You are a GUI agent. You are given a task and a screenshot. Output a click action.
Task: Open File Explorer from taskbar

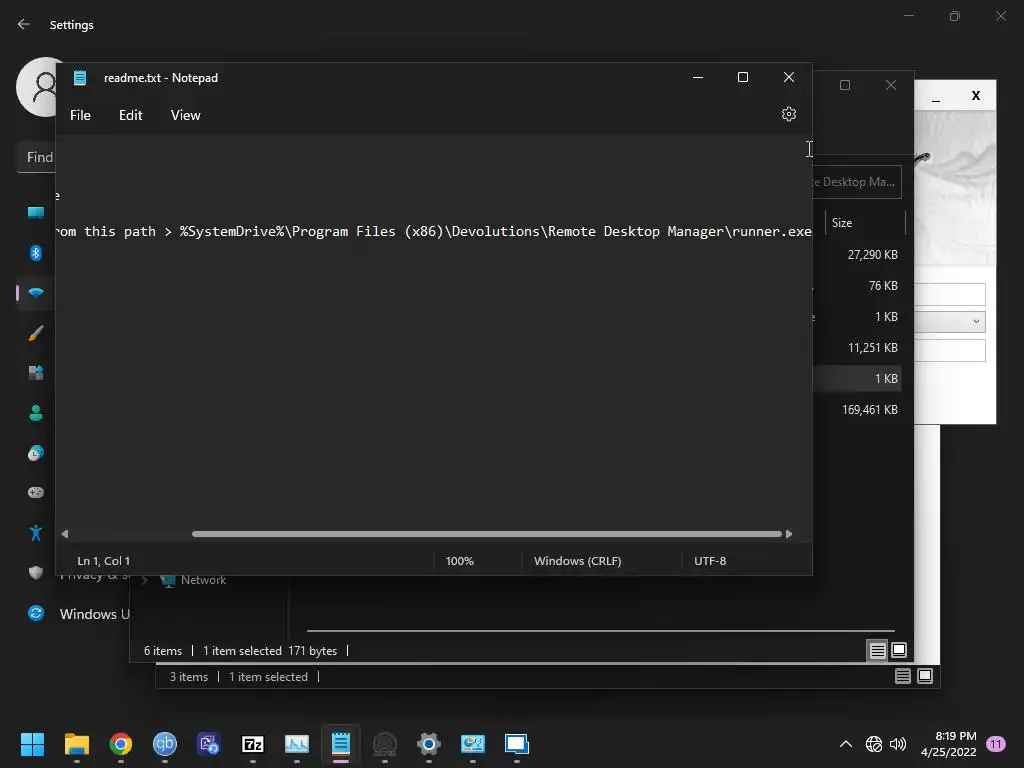point(76,744)
